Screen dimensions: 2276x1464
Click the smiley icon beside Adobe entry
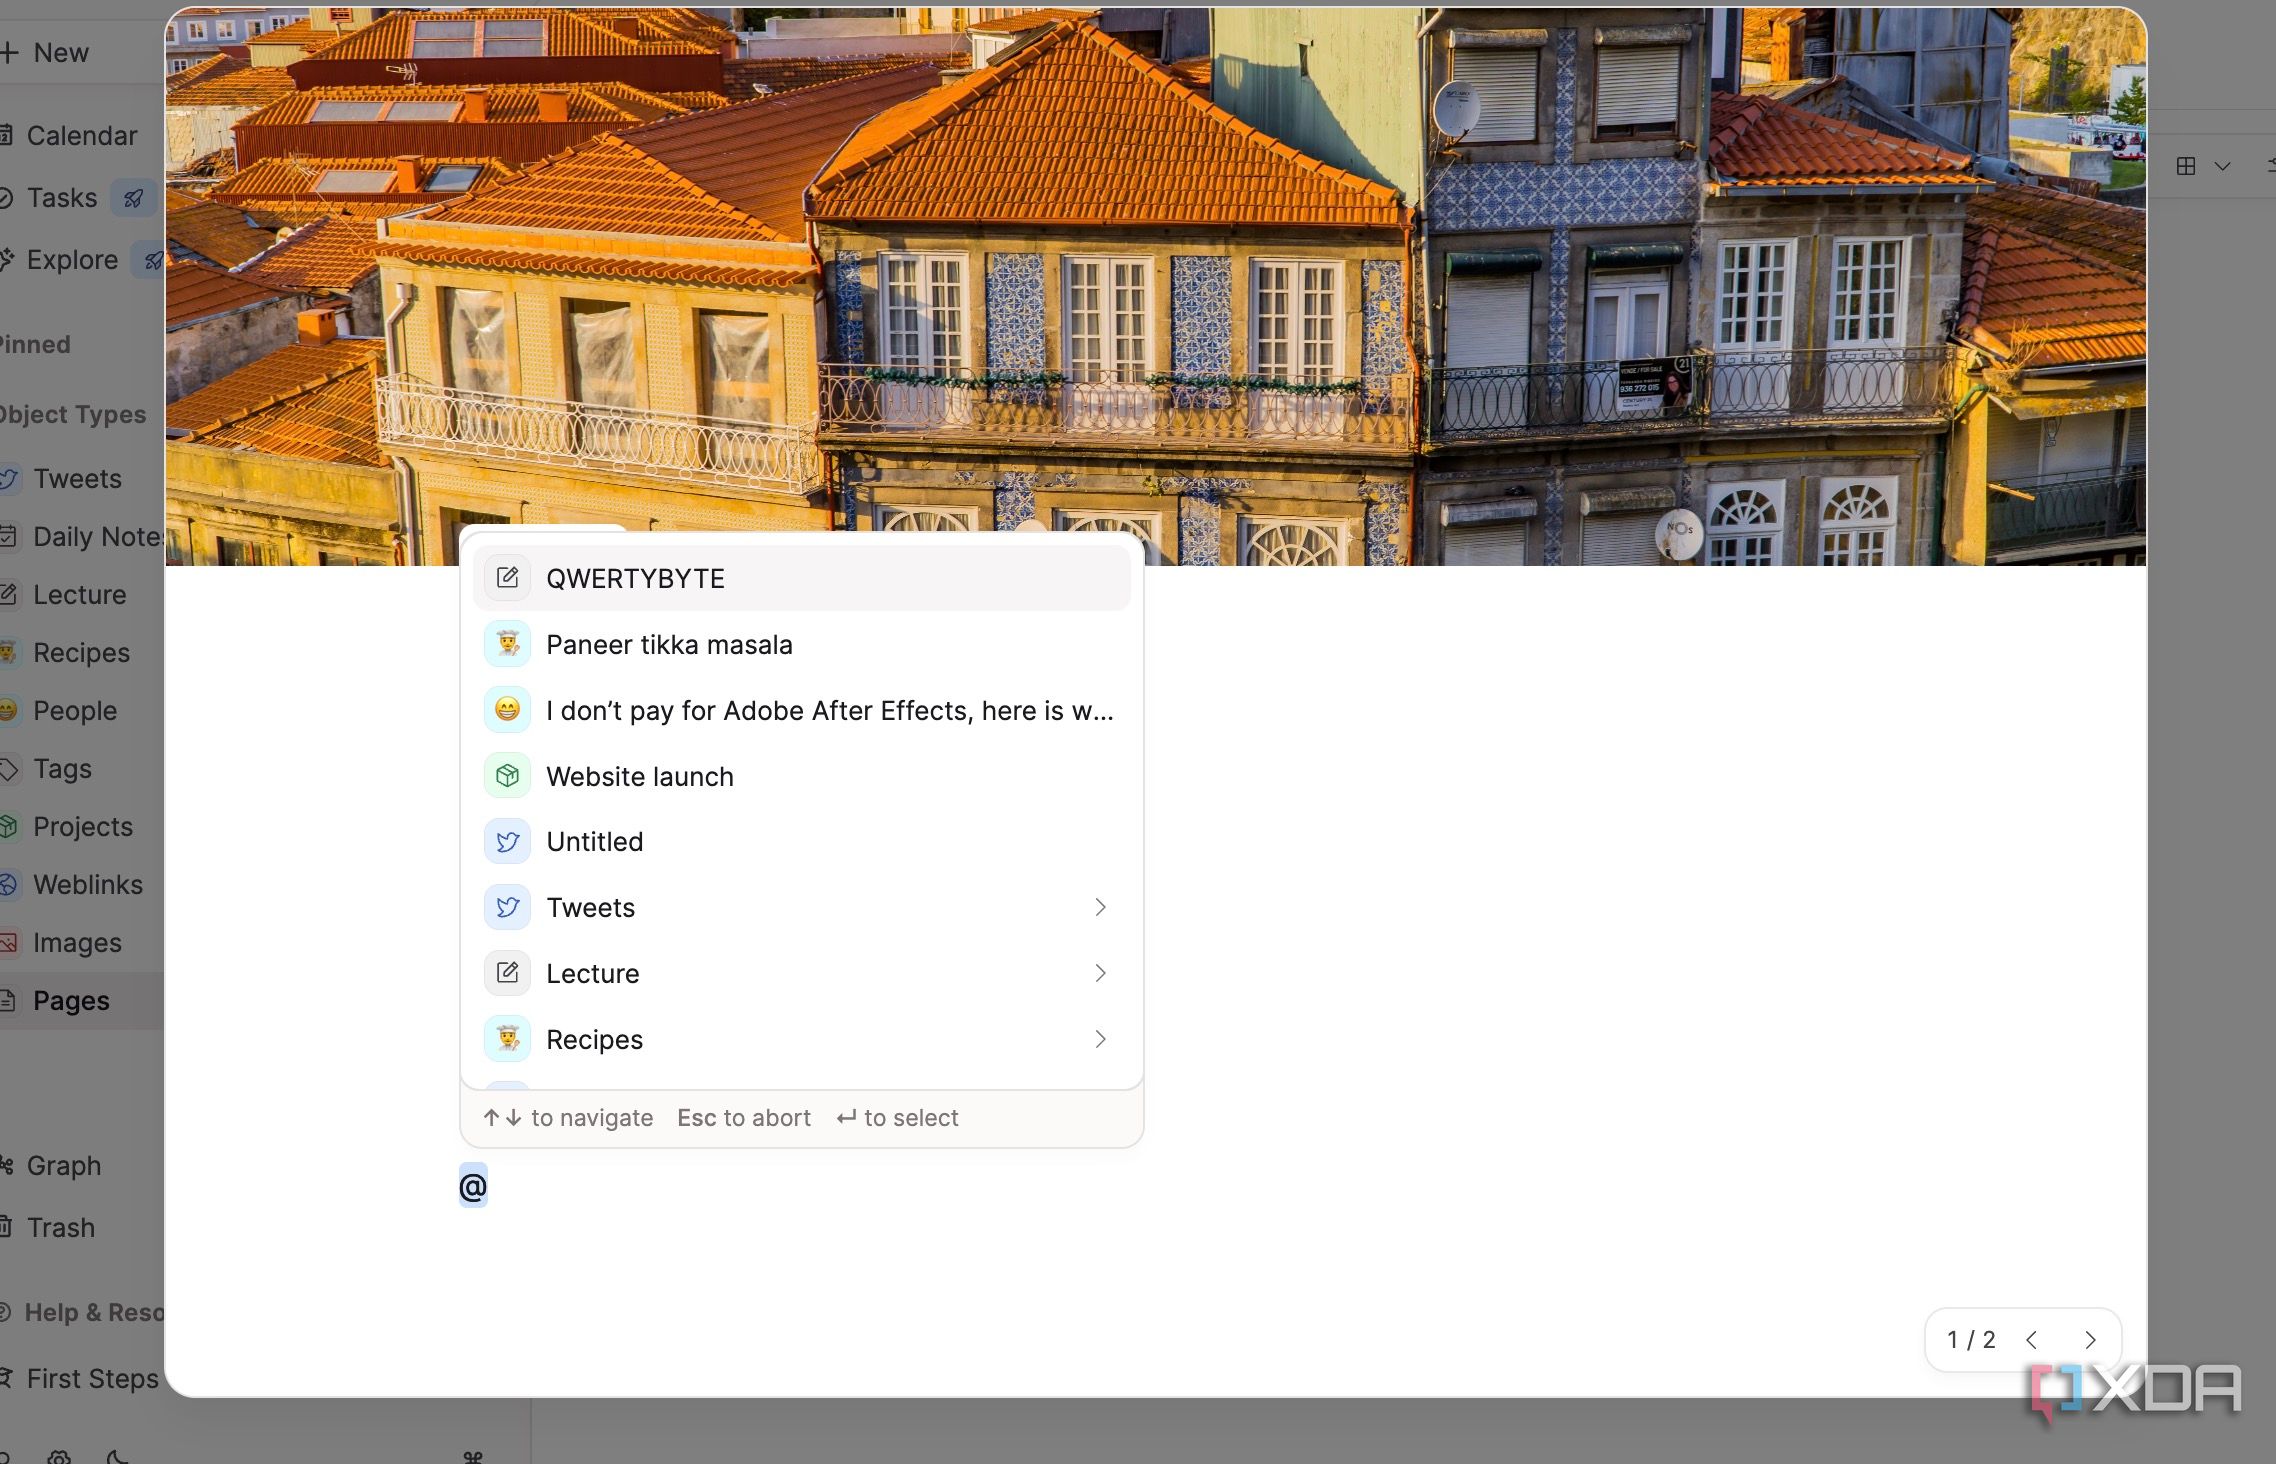[x=507, y=710]
